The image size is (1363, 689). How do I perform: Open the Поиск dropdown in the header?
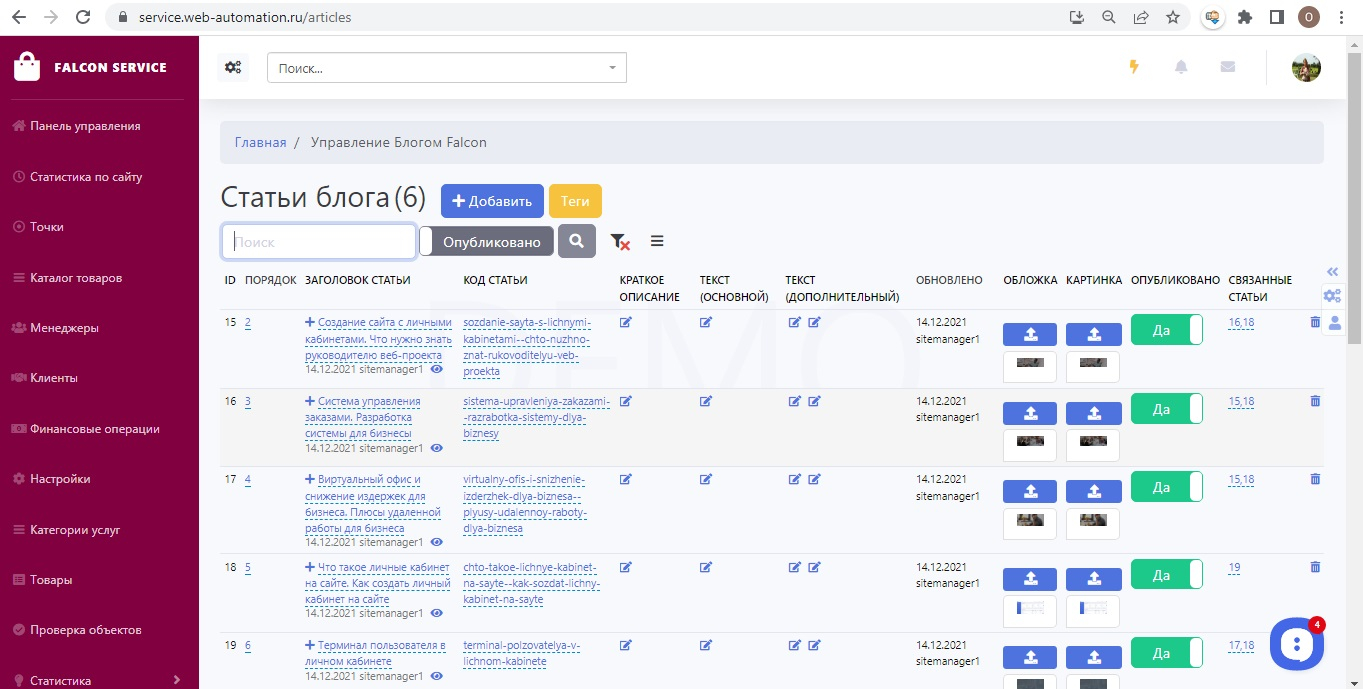point(446,68)
